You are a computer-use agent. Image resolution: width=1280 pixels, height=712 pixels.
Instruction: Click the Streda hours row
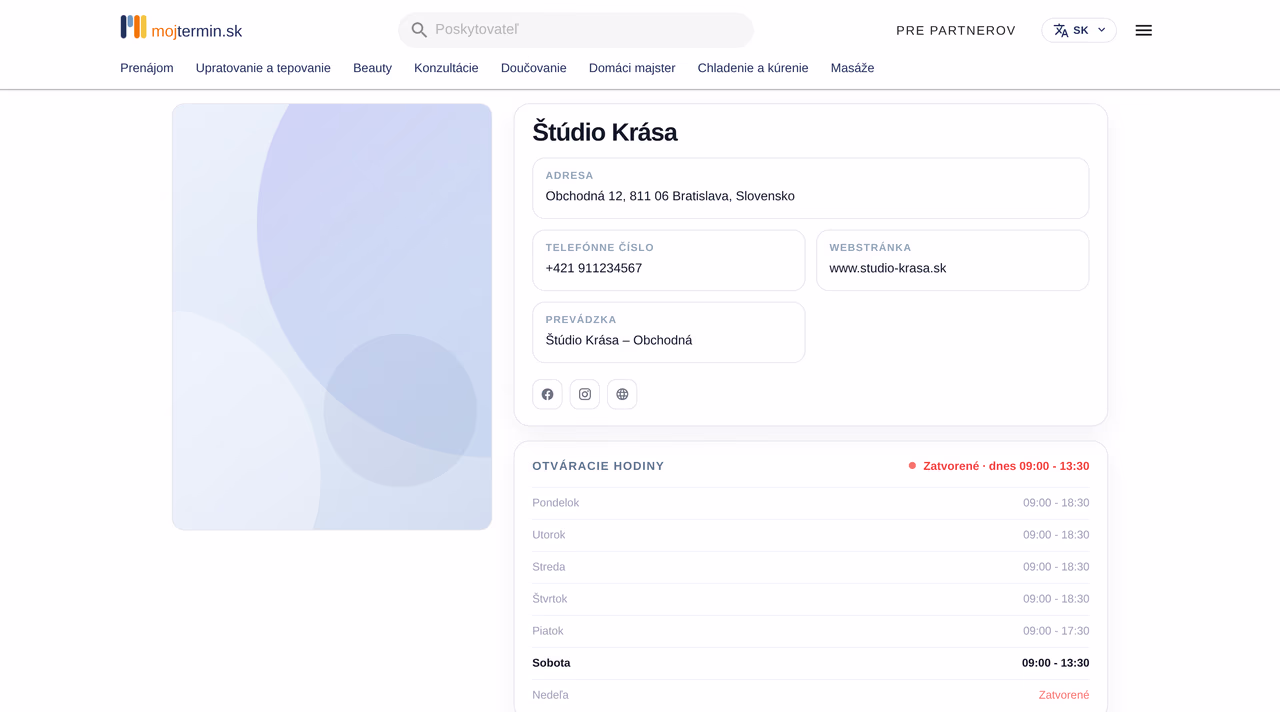pyautogui.click(x=811, y=567)
